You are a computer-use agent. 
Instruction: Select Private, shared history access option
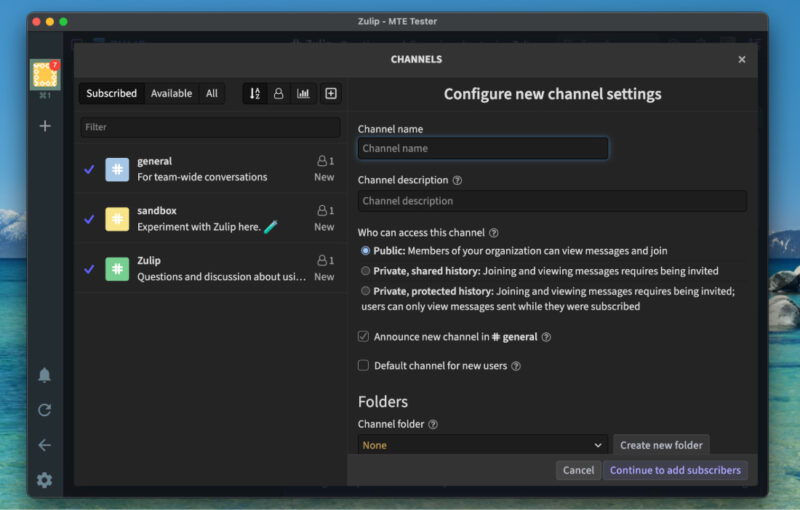click(365, 271)
